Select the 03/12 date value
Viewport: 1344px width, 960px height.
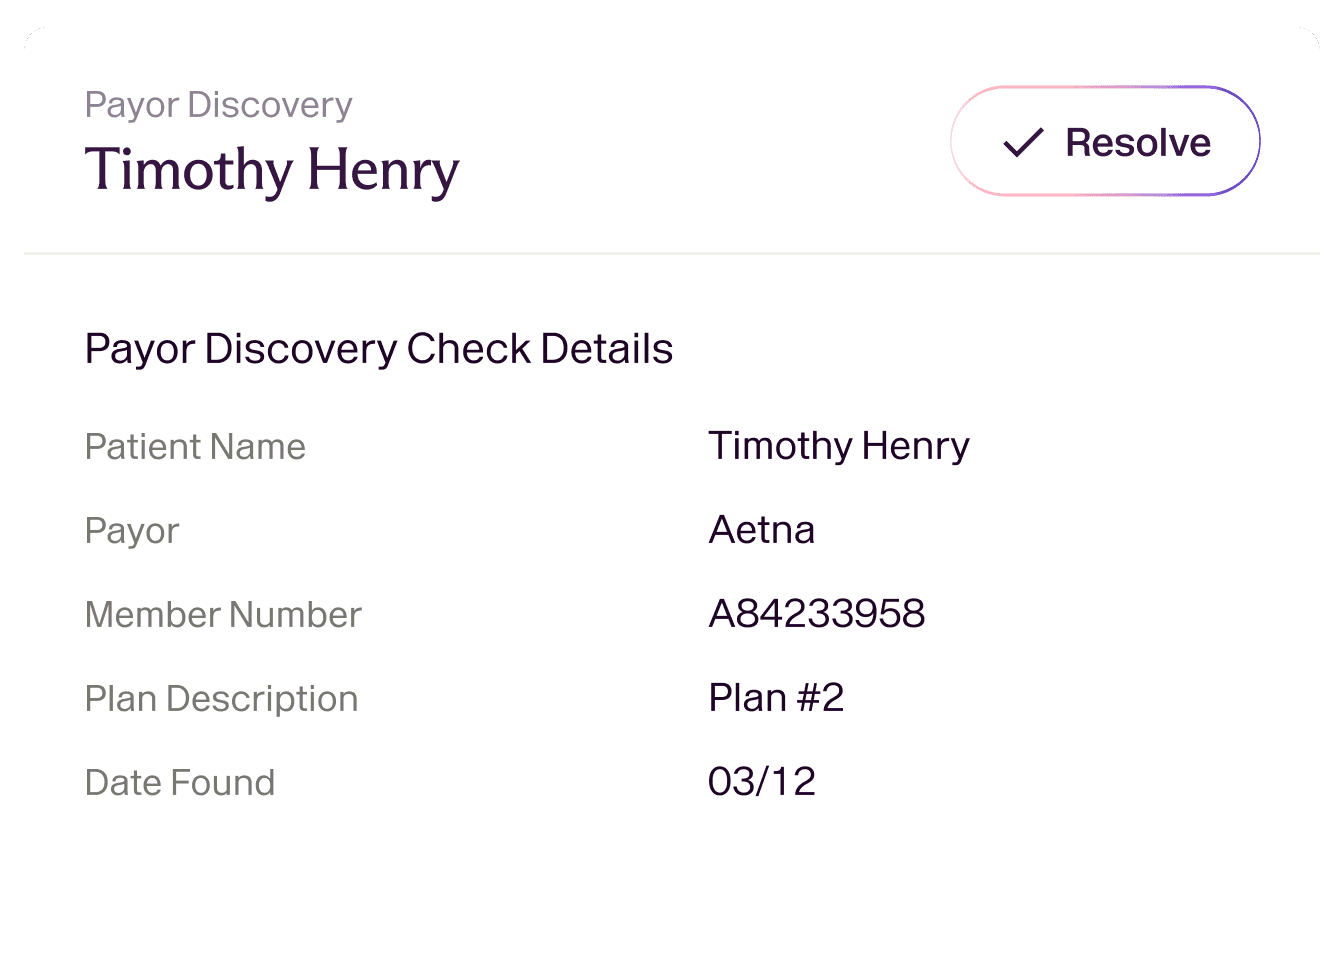click(761, 782)
